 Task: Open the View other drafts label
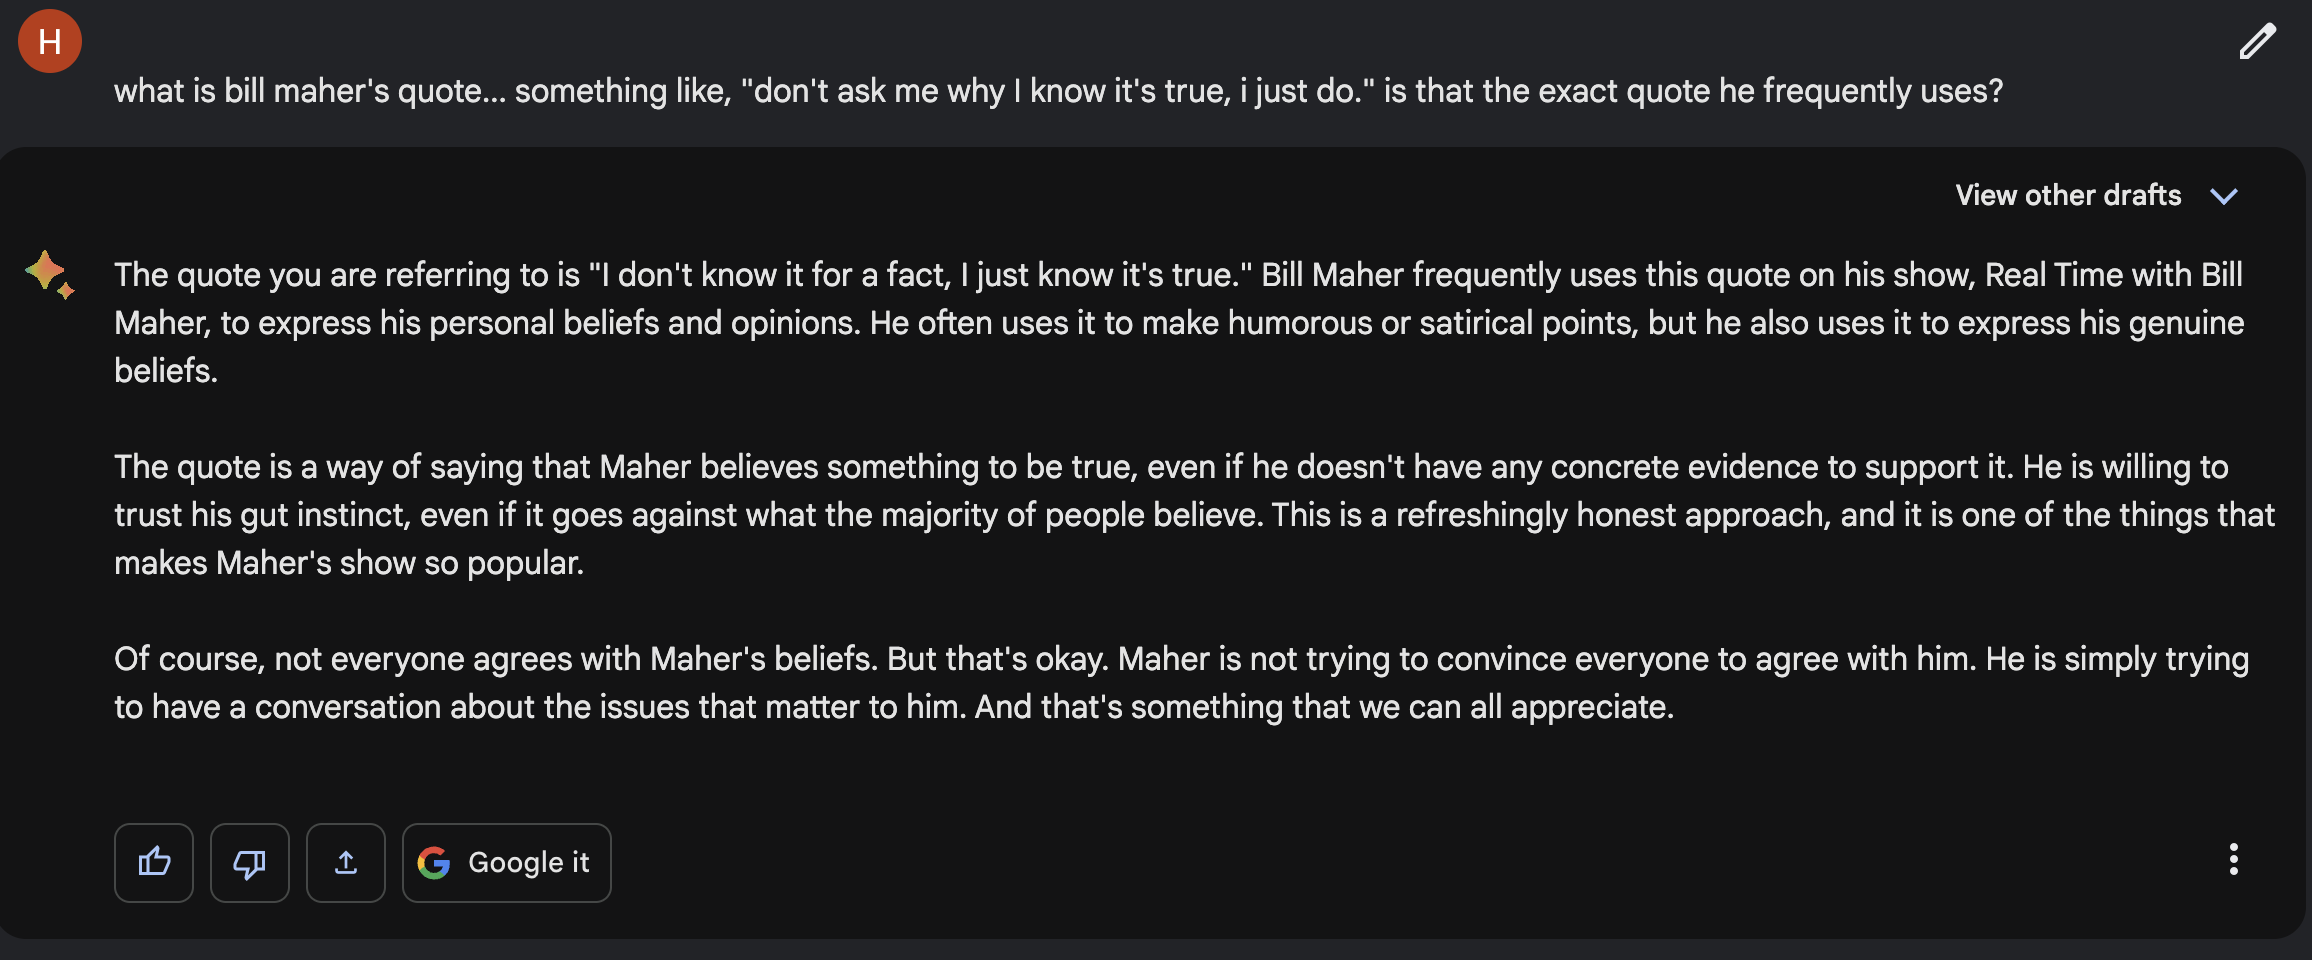[x=2068, y=195]
